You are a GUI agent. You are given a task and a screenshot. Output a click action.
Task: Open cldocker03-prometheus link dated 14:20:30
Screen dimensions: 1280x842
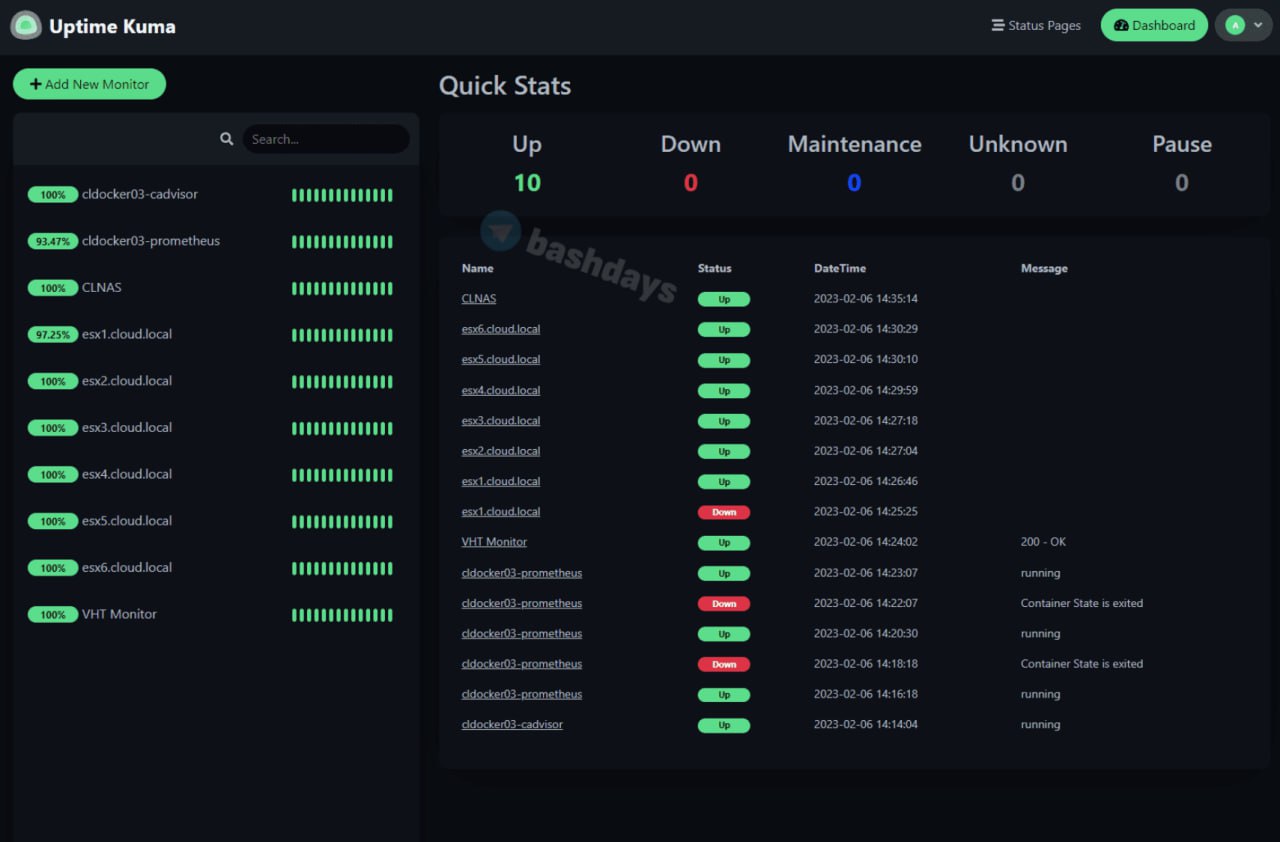(x=522, y=633)
